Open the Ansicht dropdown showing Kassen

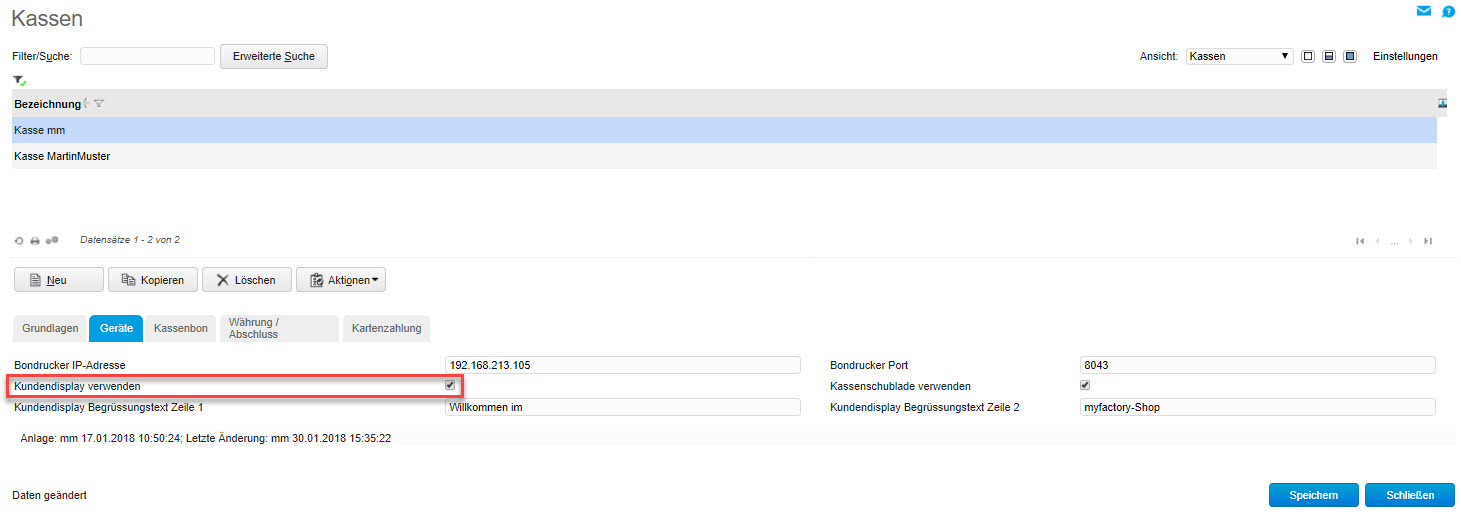1240,56
